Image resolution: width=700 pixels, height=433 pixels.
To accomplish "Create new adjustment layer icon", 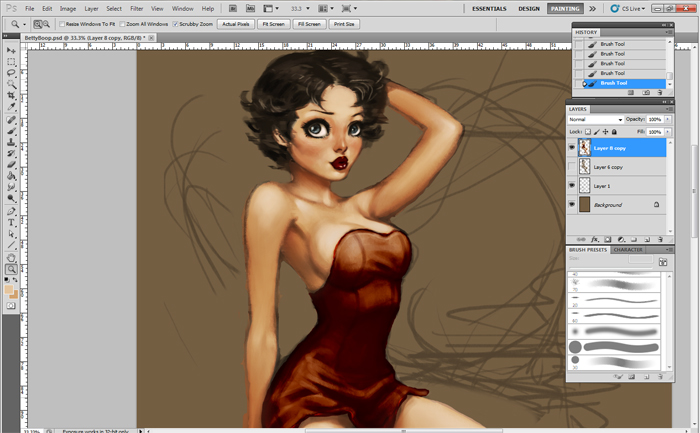I will [621, 240].
